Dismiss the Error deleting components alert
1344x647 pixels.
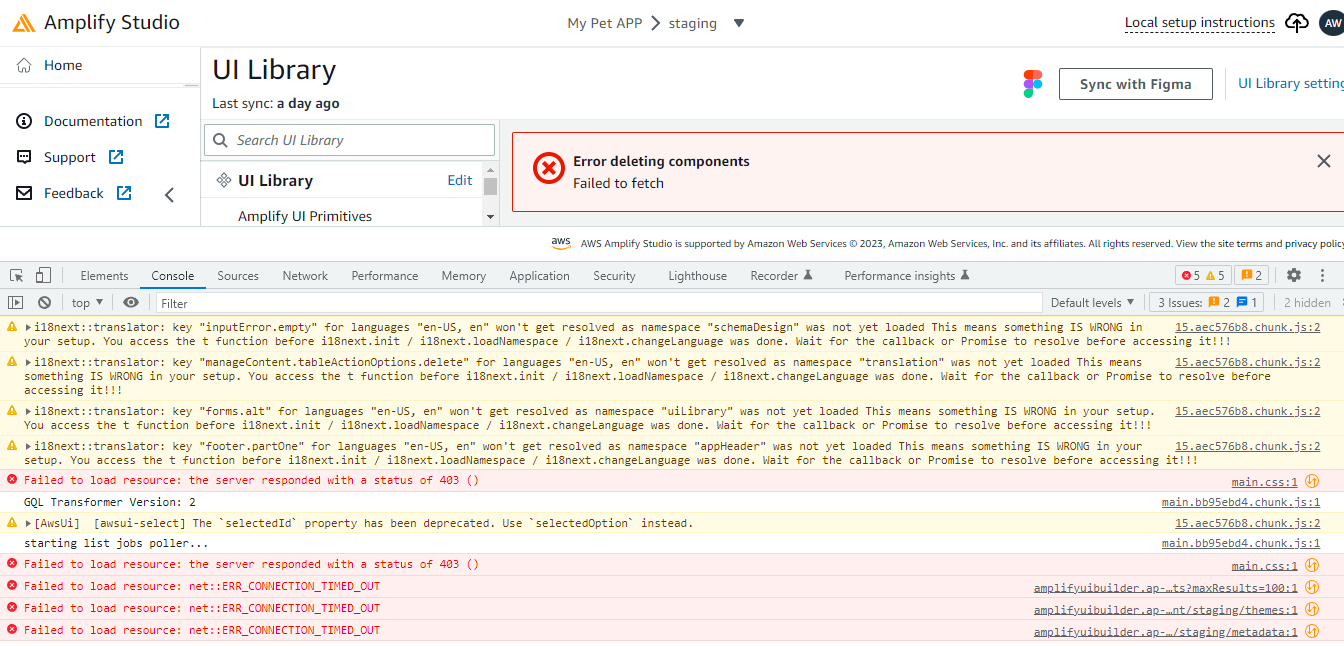pos(1324,161)
